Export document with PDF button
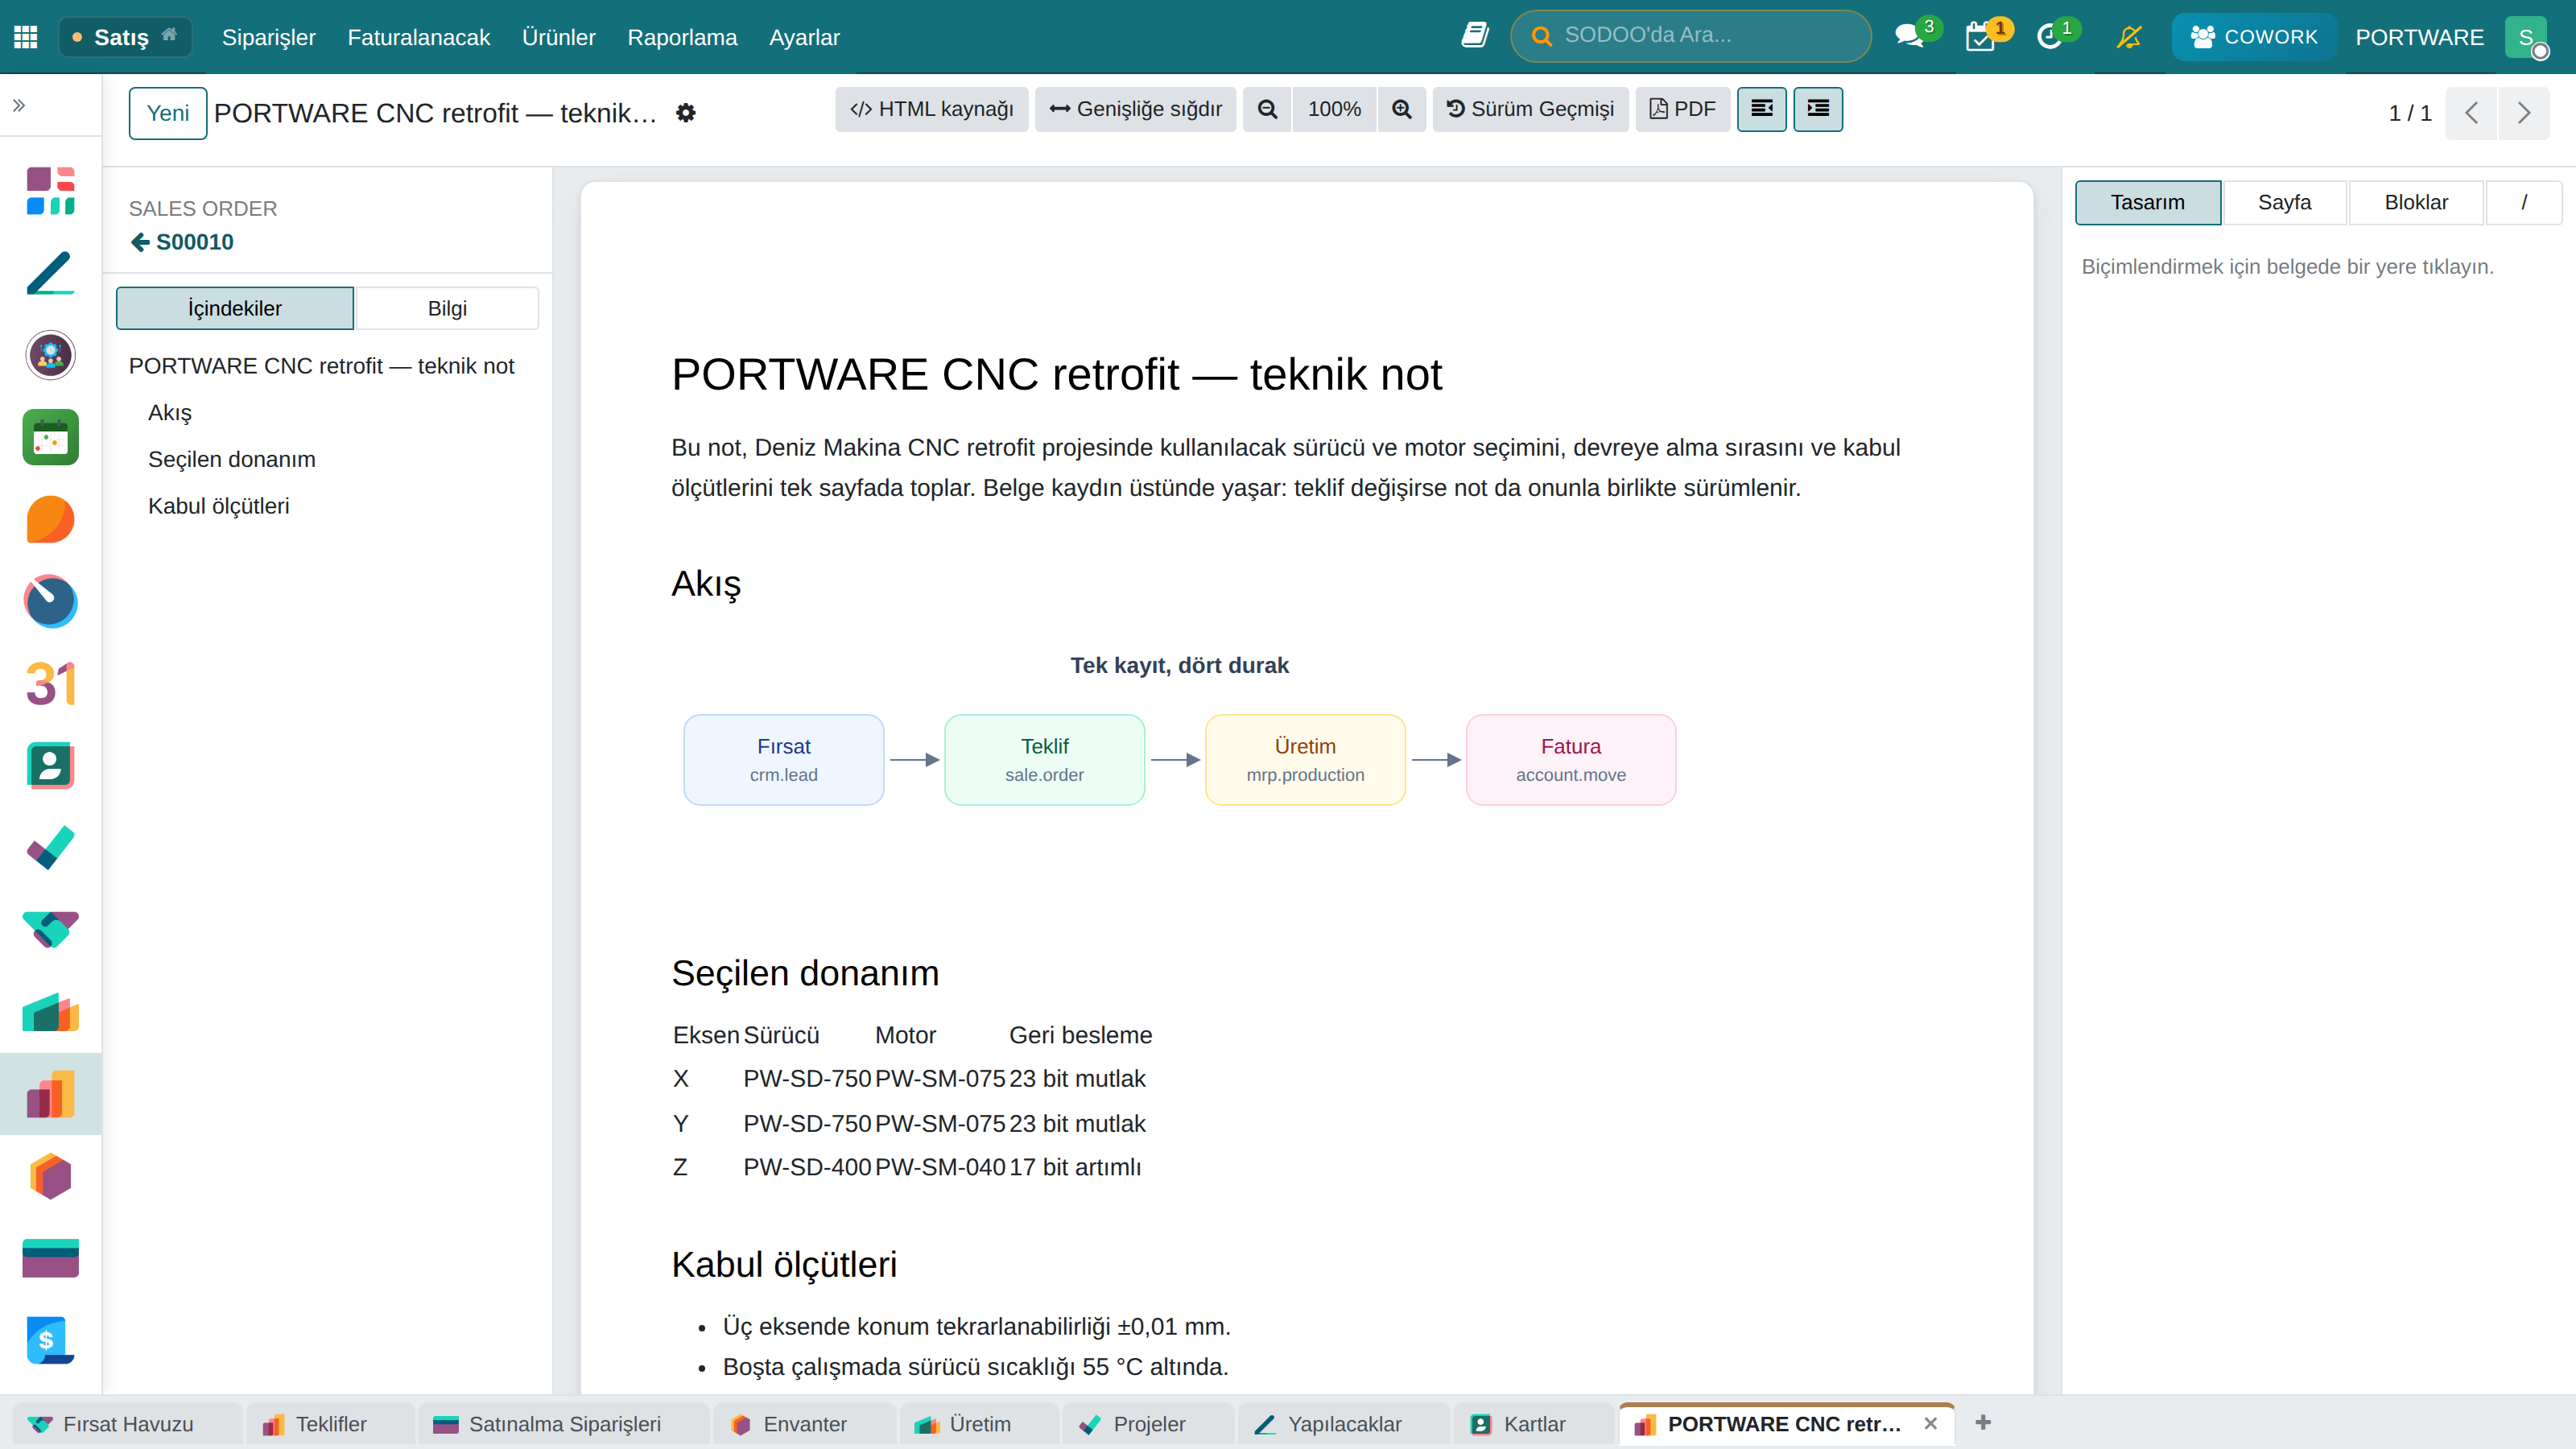 click(1682, 109)
